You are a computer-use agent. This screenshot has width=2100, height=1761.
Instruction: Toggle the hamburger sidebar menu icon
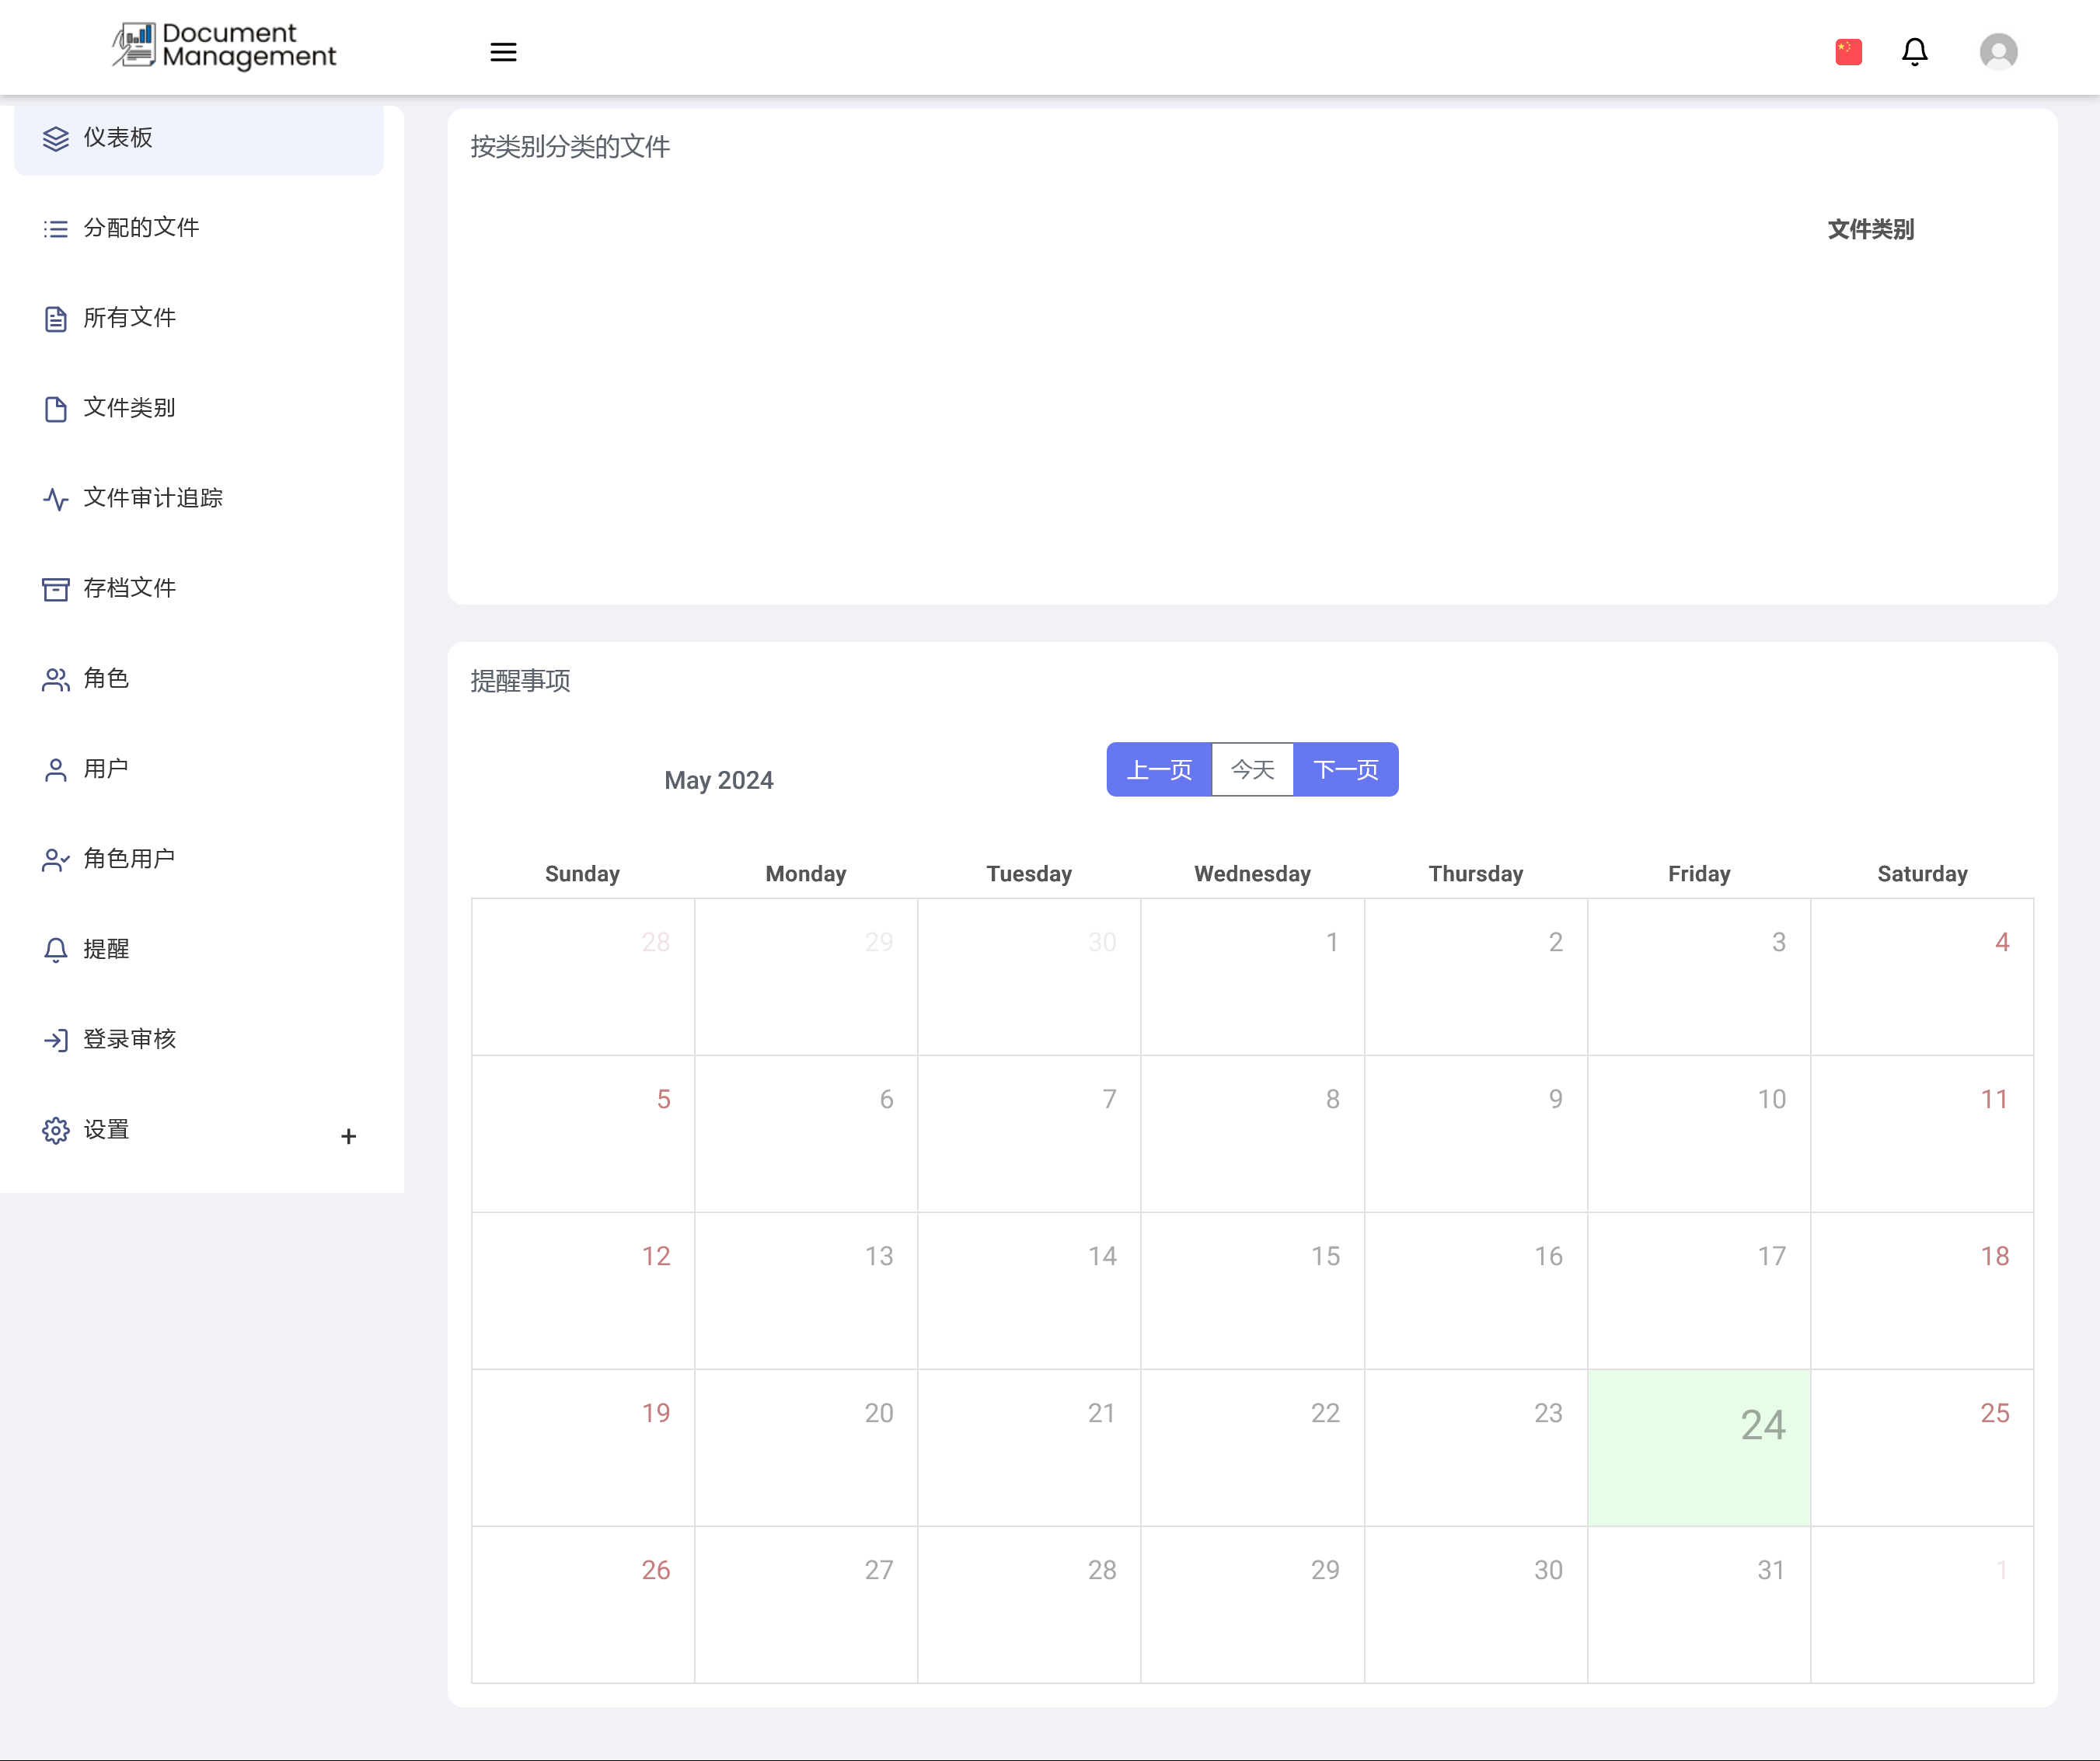pyautogui.click(x=503, y=52)
